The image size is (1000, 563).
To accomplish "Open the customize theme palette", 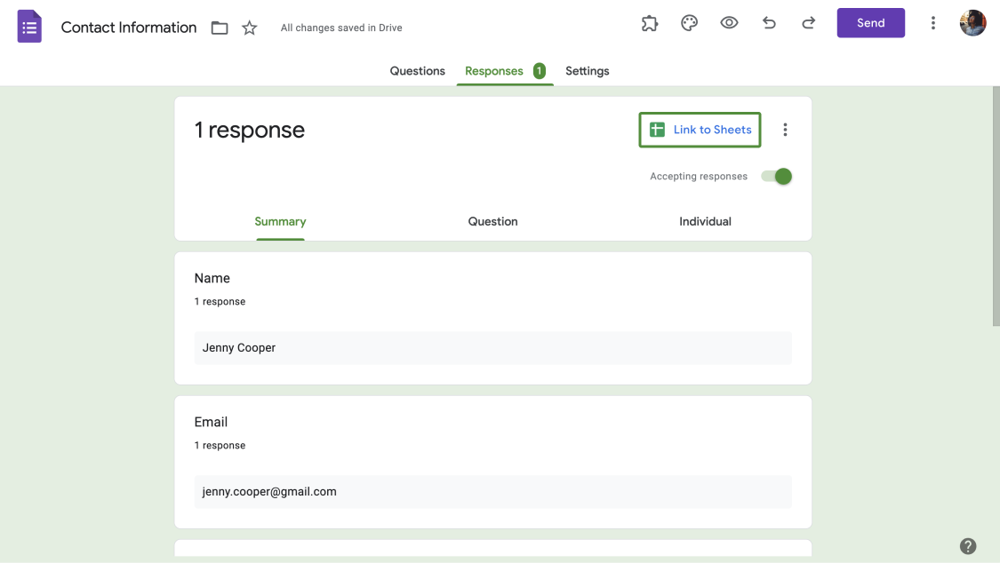I will [689, 23].
